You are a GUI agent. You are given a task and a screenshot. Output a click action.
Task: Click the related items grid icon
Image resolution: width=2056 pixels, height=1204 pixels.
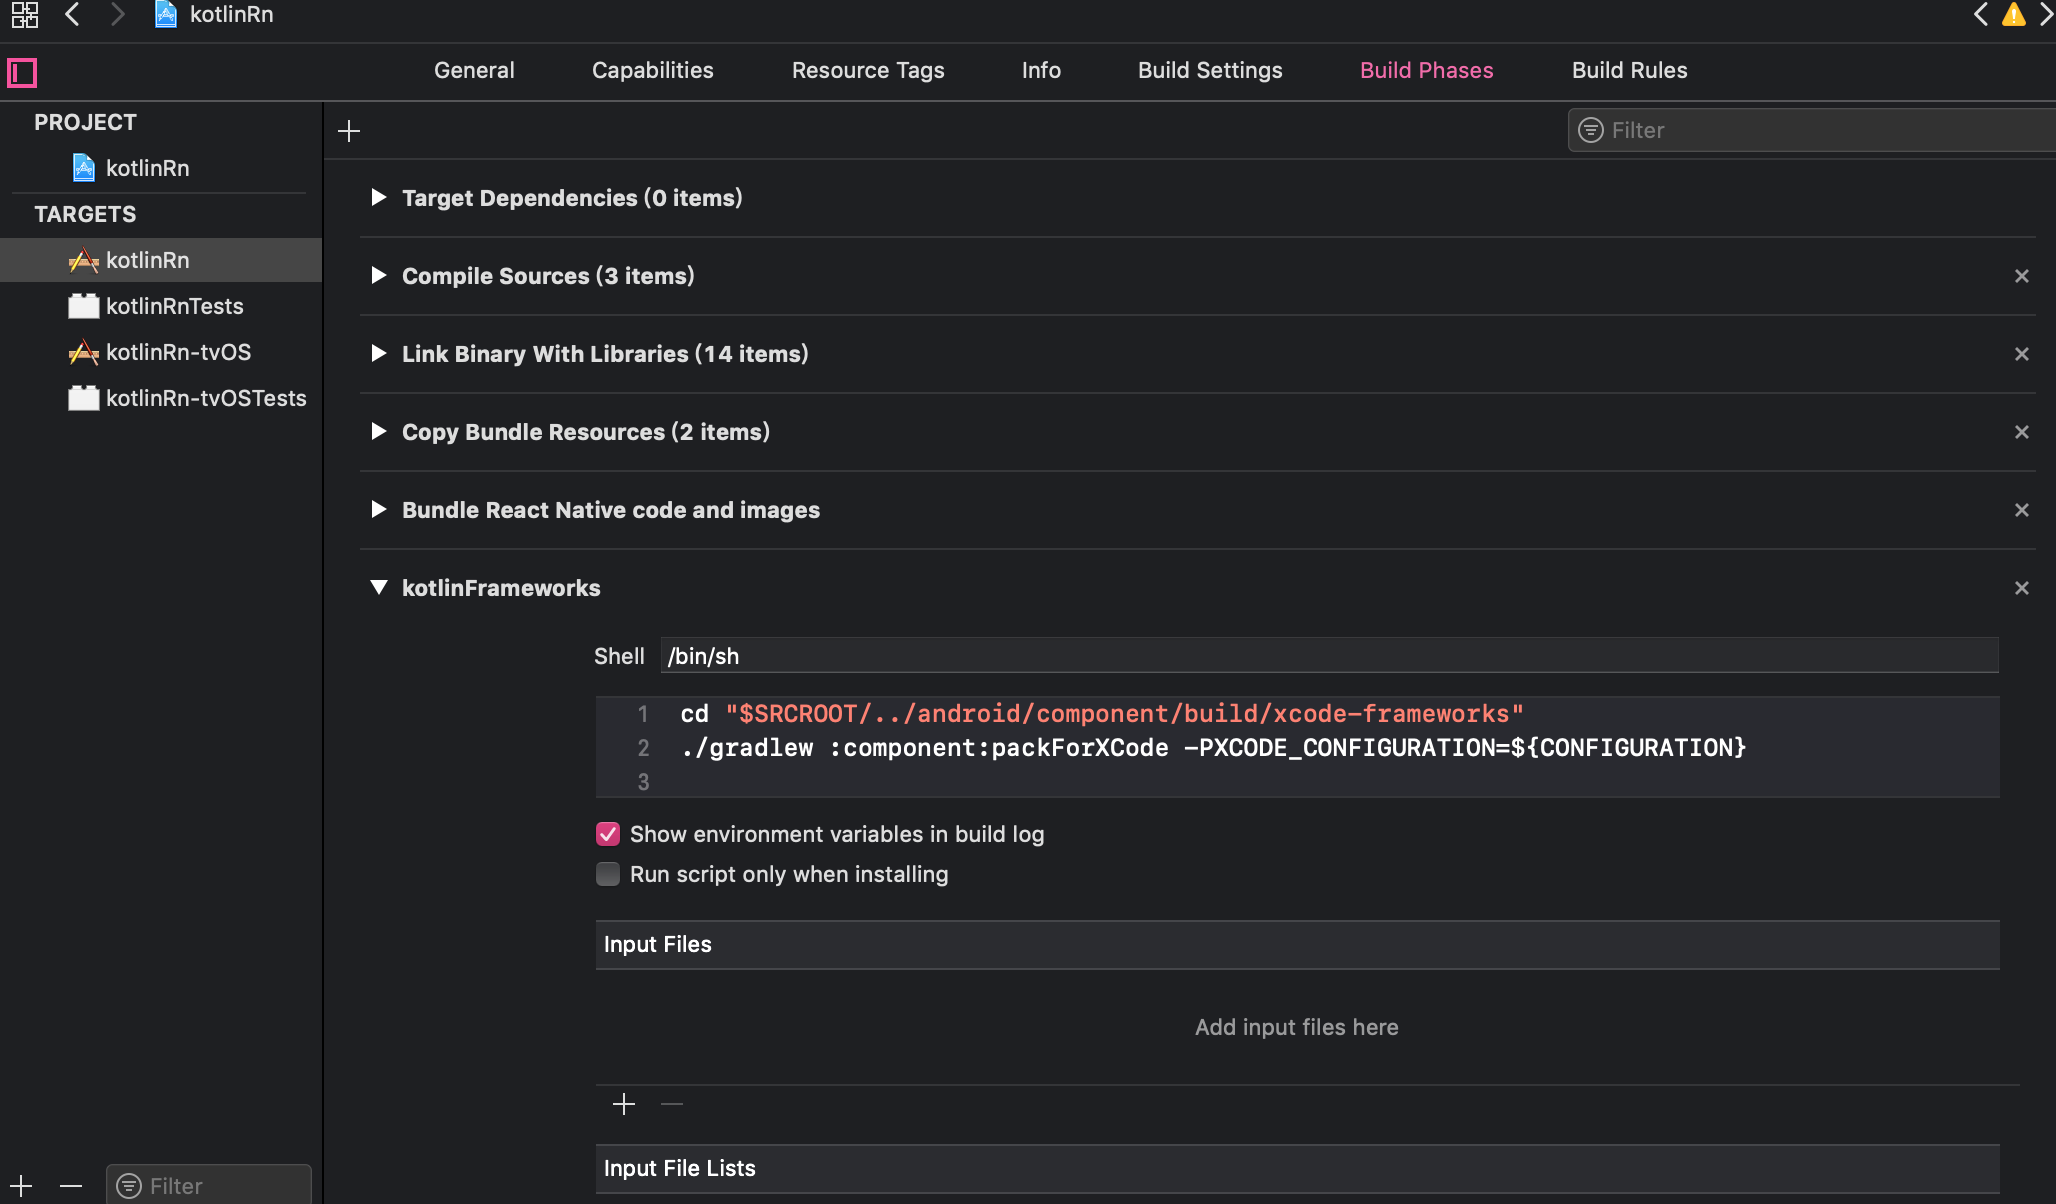(x=24, y=14)
